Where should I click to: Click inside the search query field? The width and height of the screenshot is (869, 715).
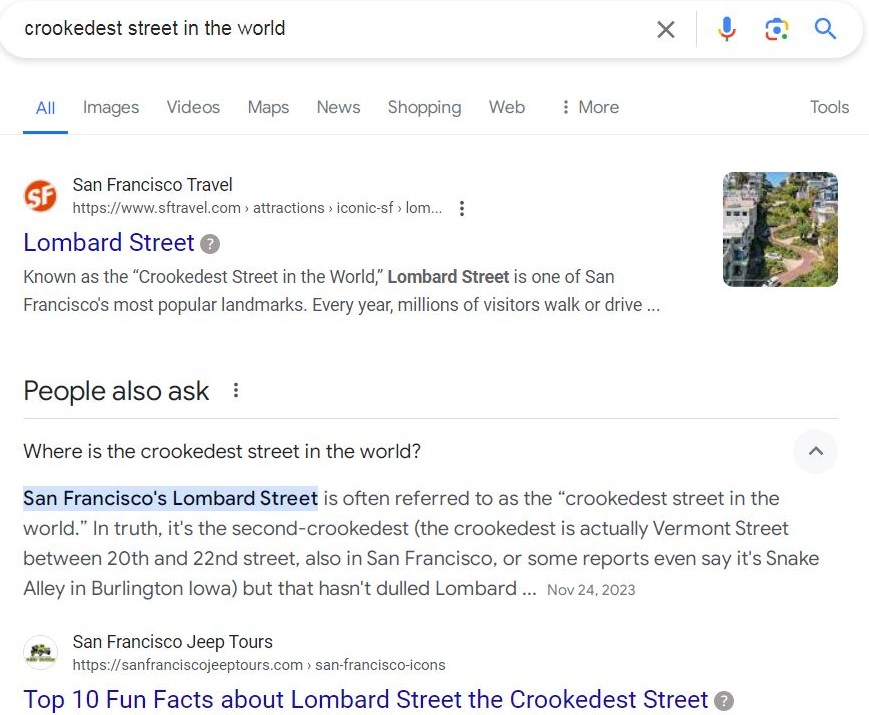pos(333,28)
